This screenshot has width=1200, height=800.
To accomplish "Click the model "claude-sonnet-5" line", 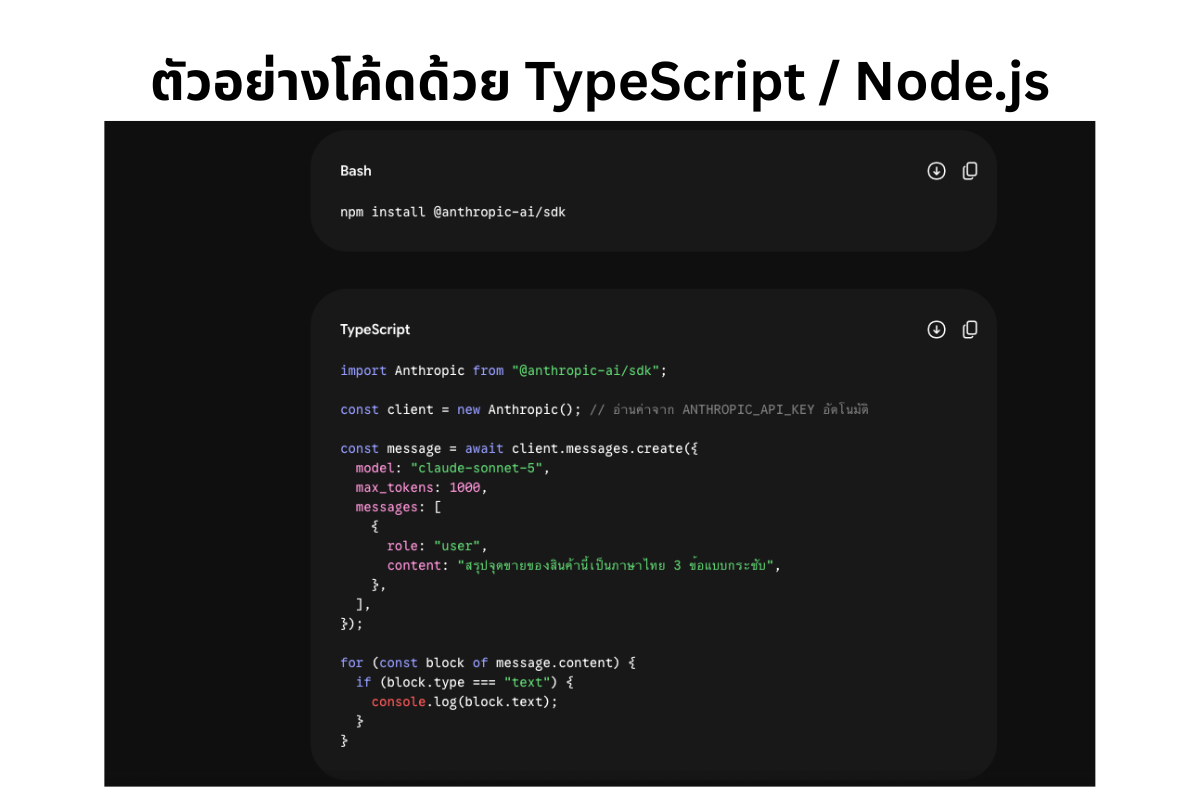I will coord(453,468).
